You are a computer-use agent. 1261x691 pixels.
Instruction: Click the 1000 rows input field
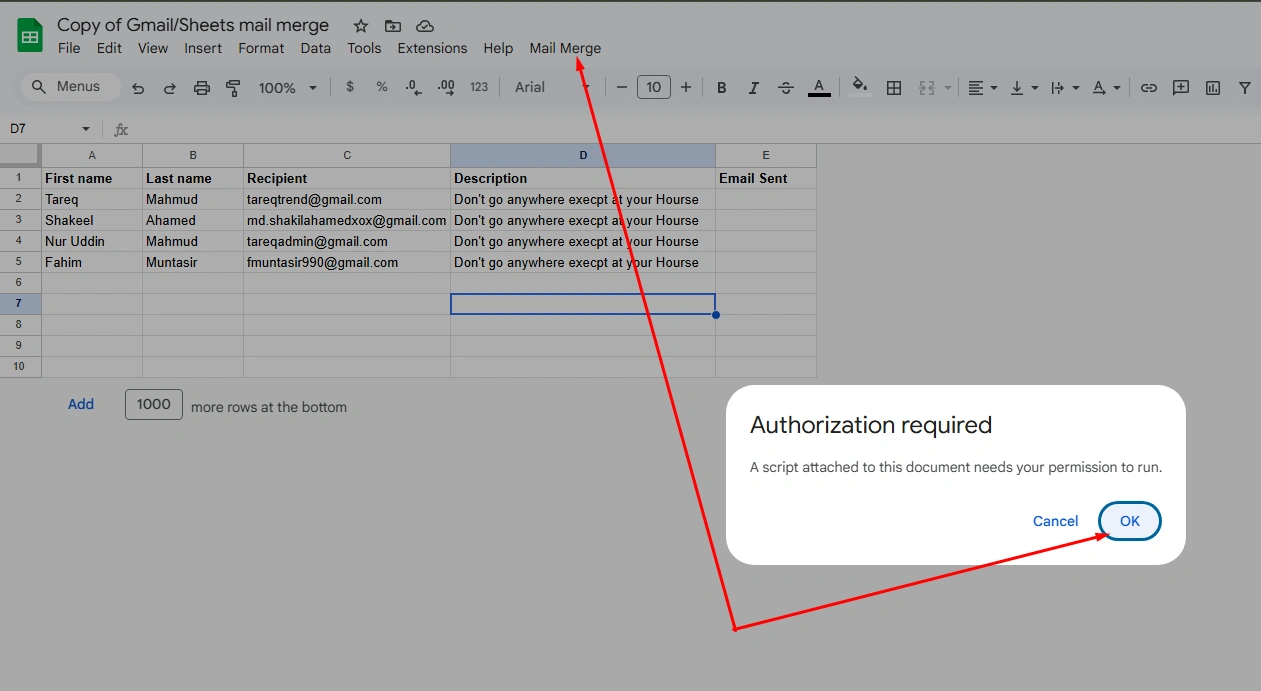[154, 405]
